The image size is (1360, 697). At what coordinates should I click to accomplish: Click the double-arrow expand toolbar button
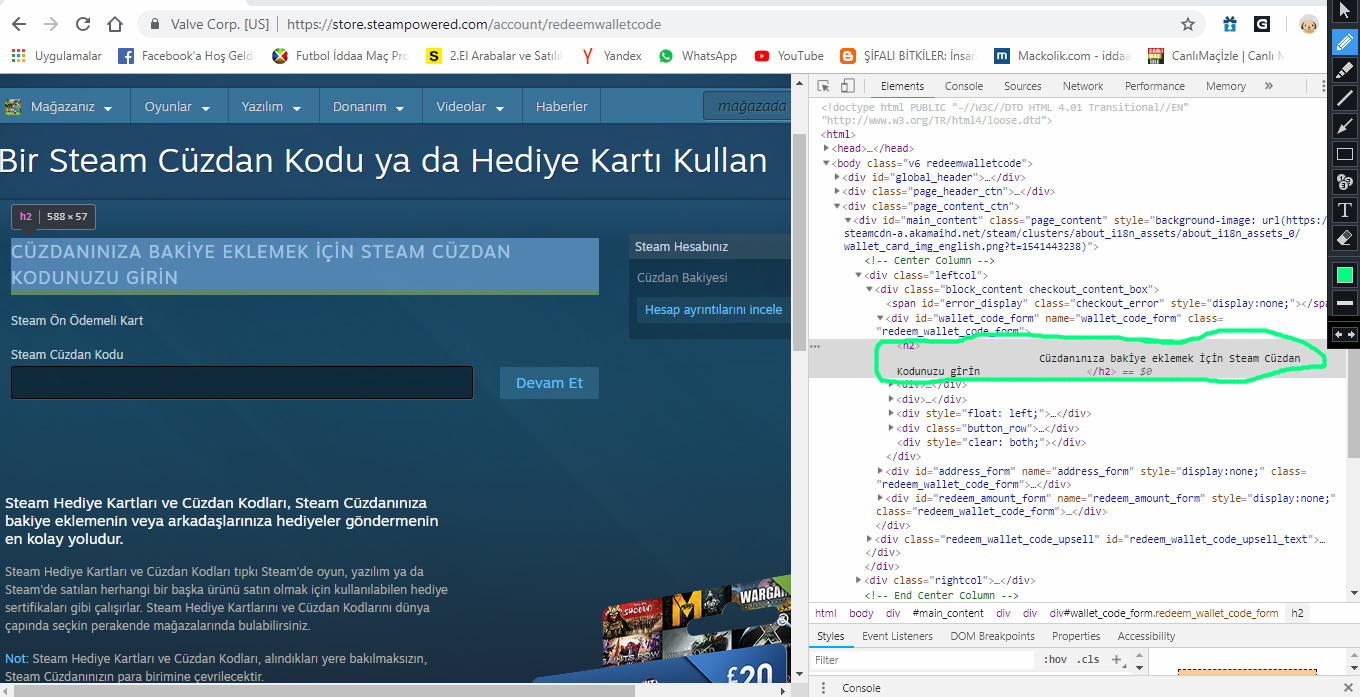click(x=1345, y=335)
